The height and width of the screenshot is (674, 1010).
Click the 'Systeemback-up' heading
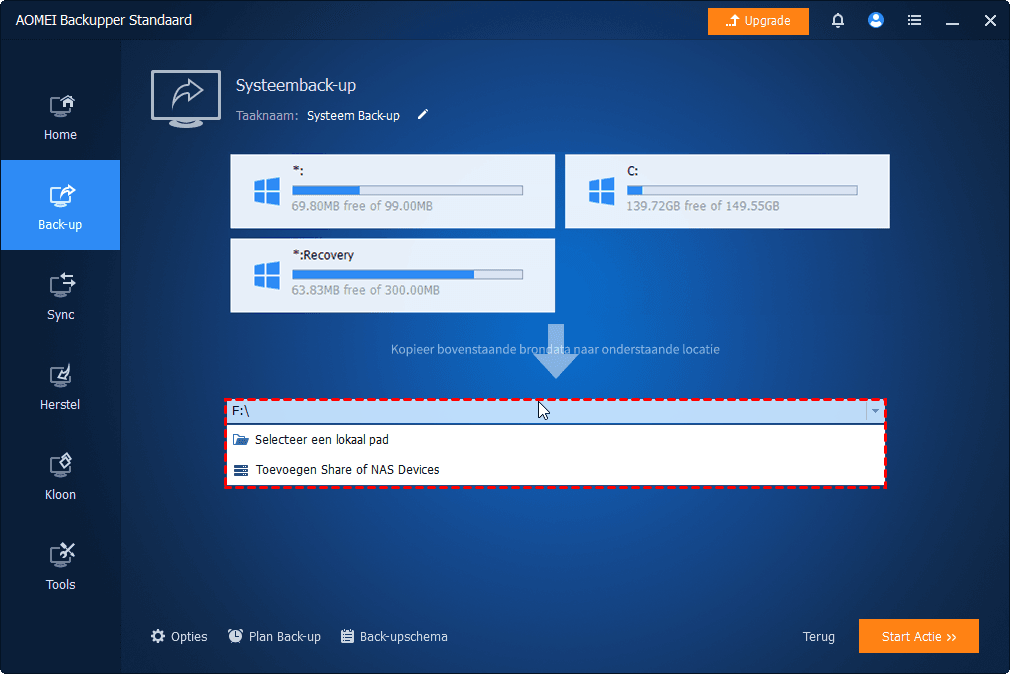[296, 85]
